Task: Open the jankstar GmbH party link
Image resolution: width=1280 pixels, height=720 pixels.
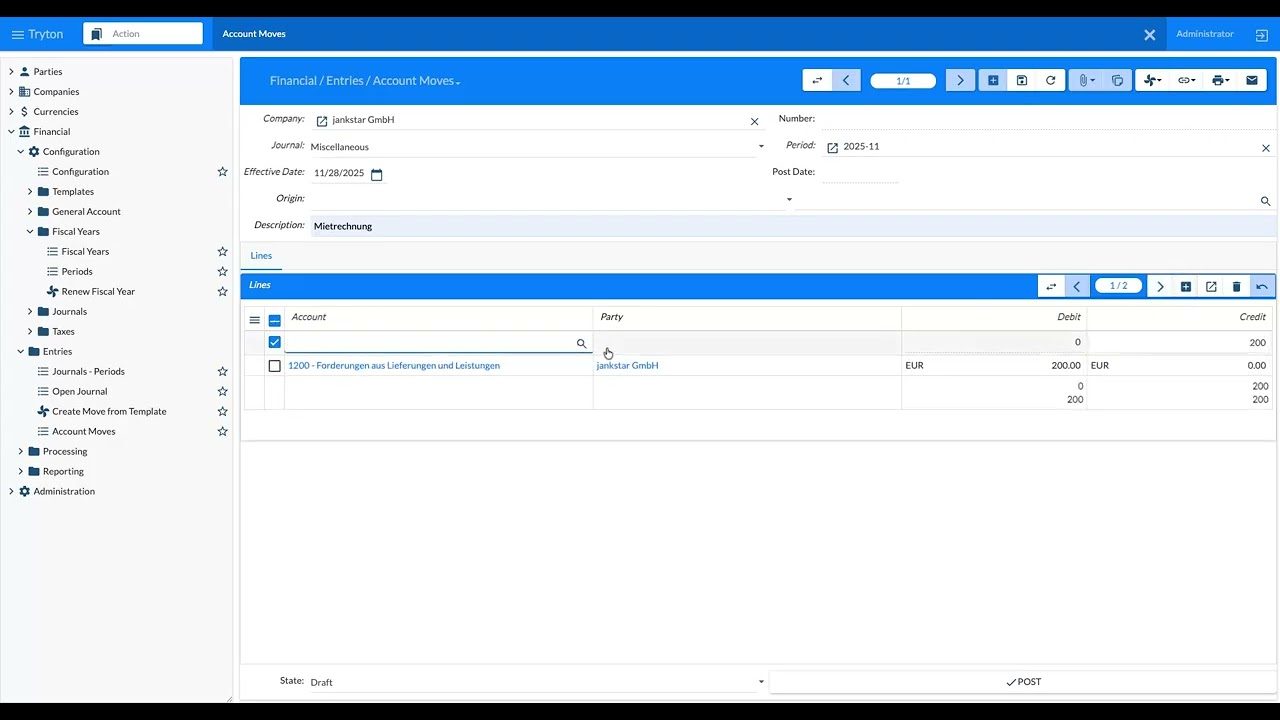Action: pos(627,366)
